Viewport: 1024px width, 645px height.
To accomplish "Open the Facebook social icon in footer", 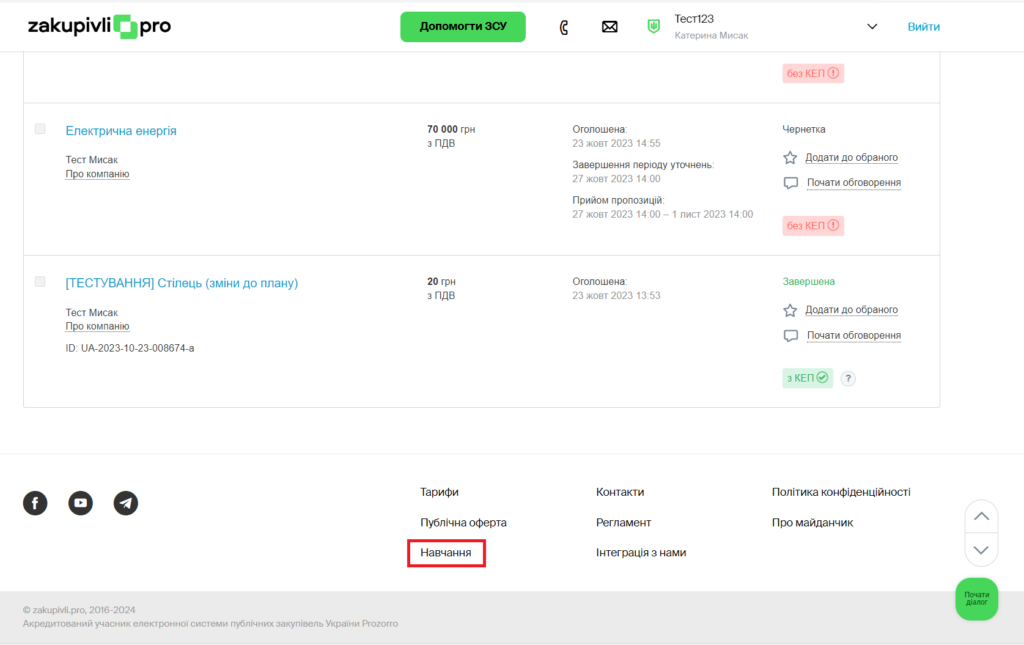I will (x=35, y=503).
